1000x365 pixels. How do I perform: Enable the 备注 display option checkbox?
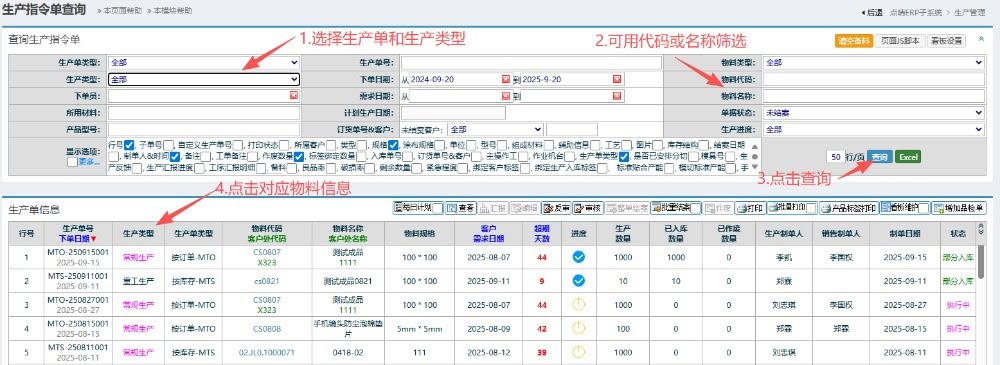(205, 156)
